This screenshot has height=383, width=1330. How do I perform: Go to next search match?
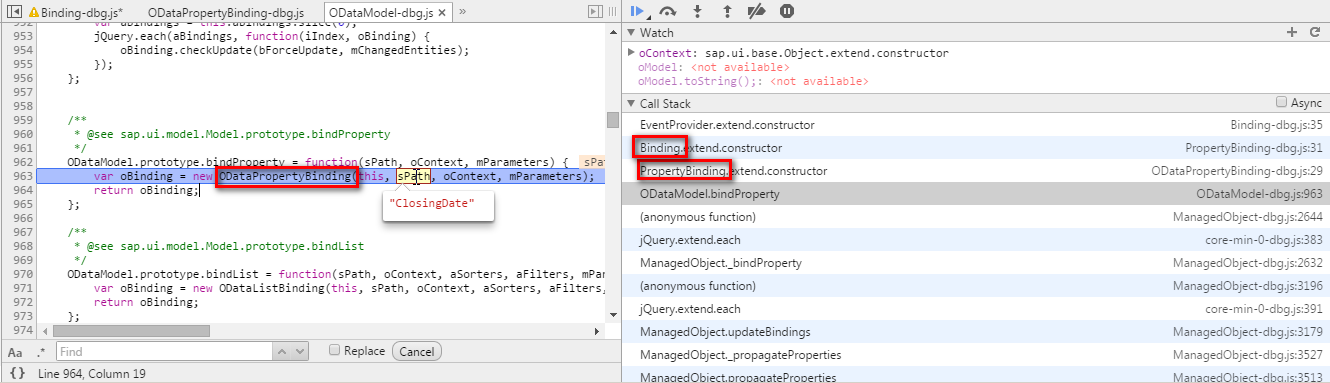pyautogui.click(x=299, y=352)
